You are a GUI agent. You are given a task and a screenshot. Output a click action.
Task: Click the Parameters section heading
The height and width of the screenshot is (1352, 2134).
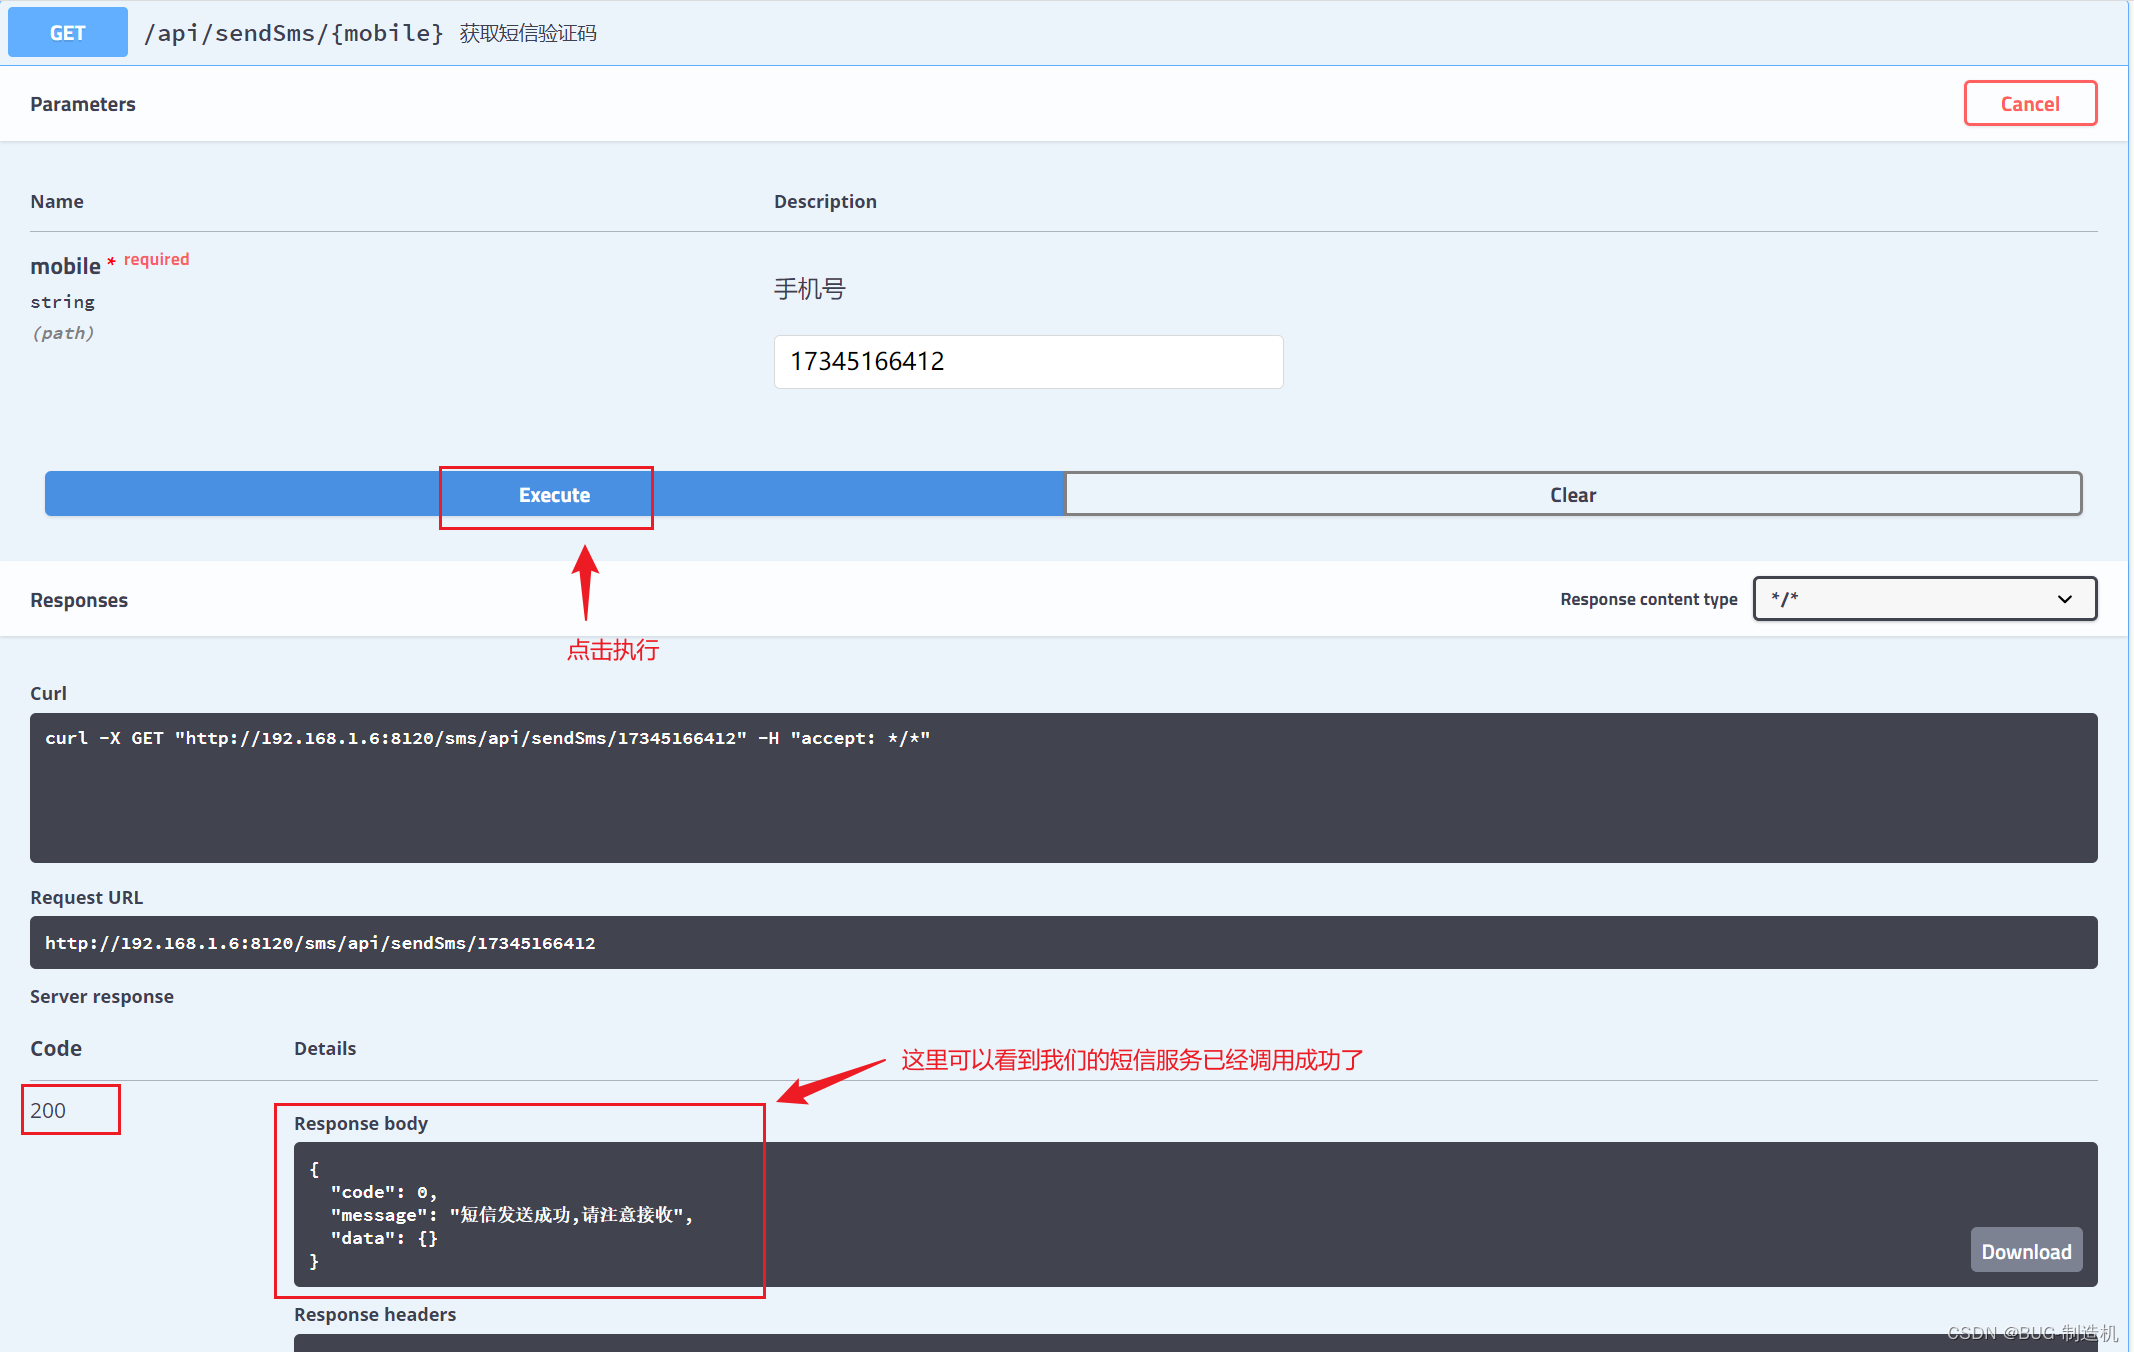(x=83, y=104)
